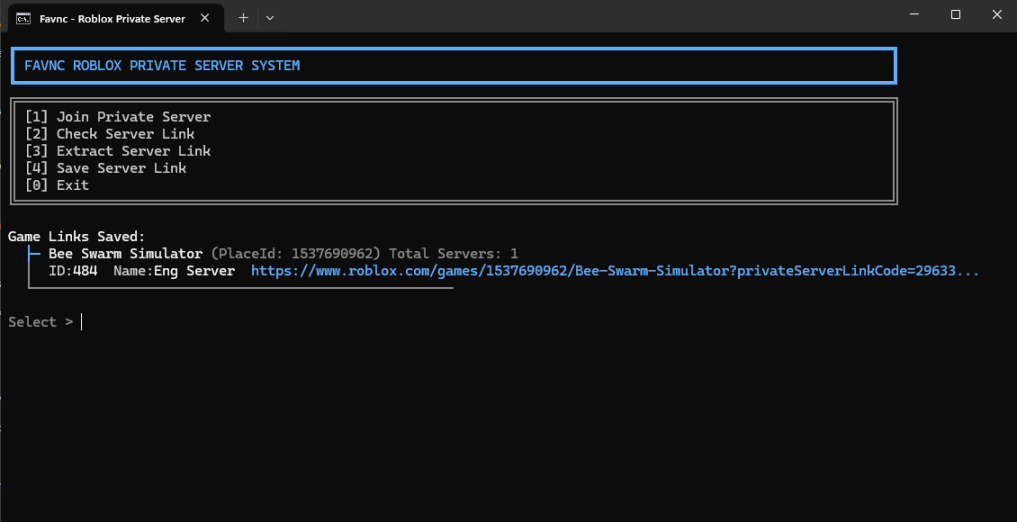Click the Join Private Server option
Image resolution: width=1017 pixels, height=522 pixels.
[x=118, y=117]
